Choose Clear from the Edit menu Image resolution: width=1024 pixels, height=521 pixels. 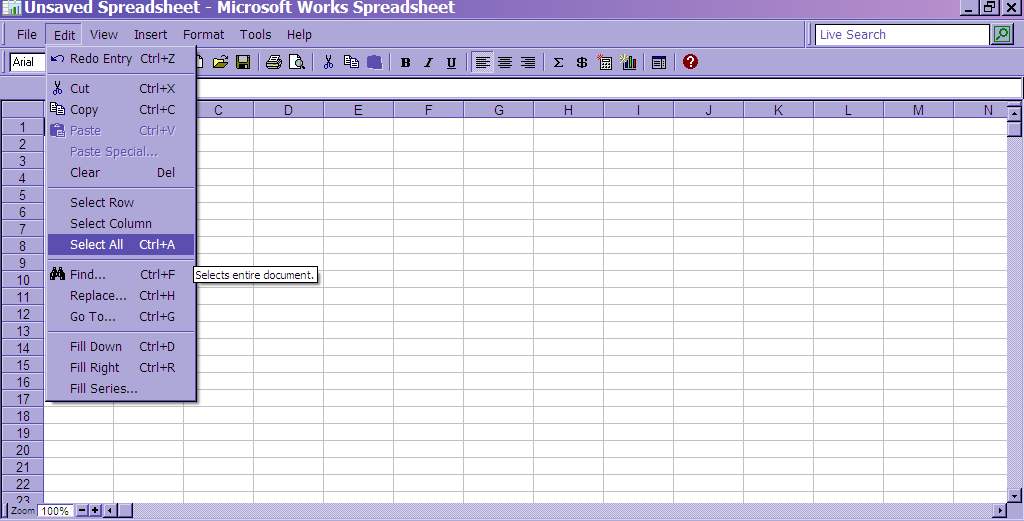point(121,172)
